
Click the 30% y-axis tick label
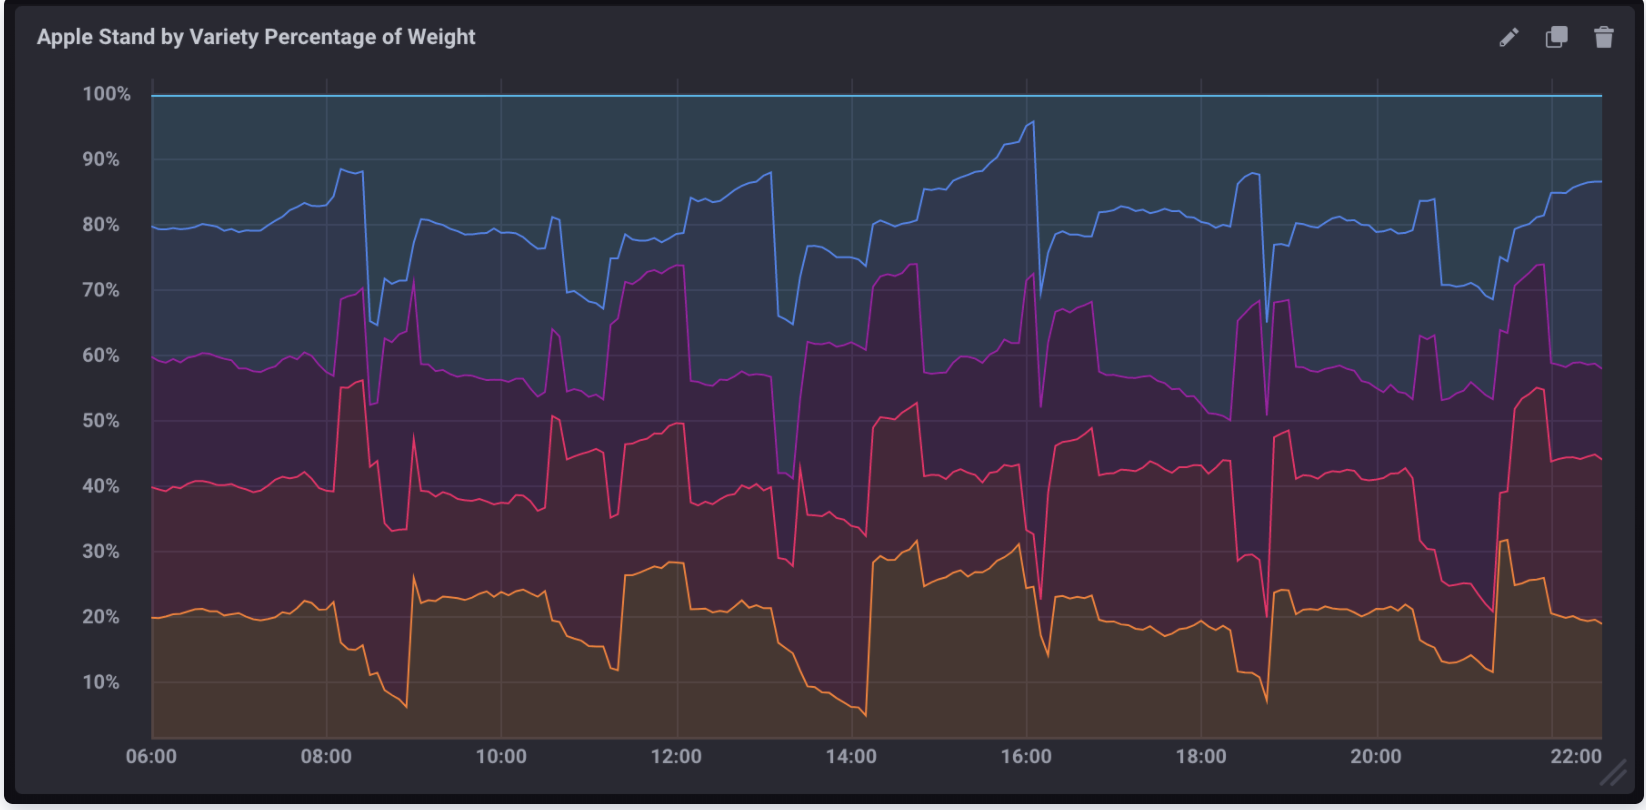101,552
